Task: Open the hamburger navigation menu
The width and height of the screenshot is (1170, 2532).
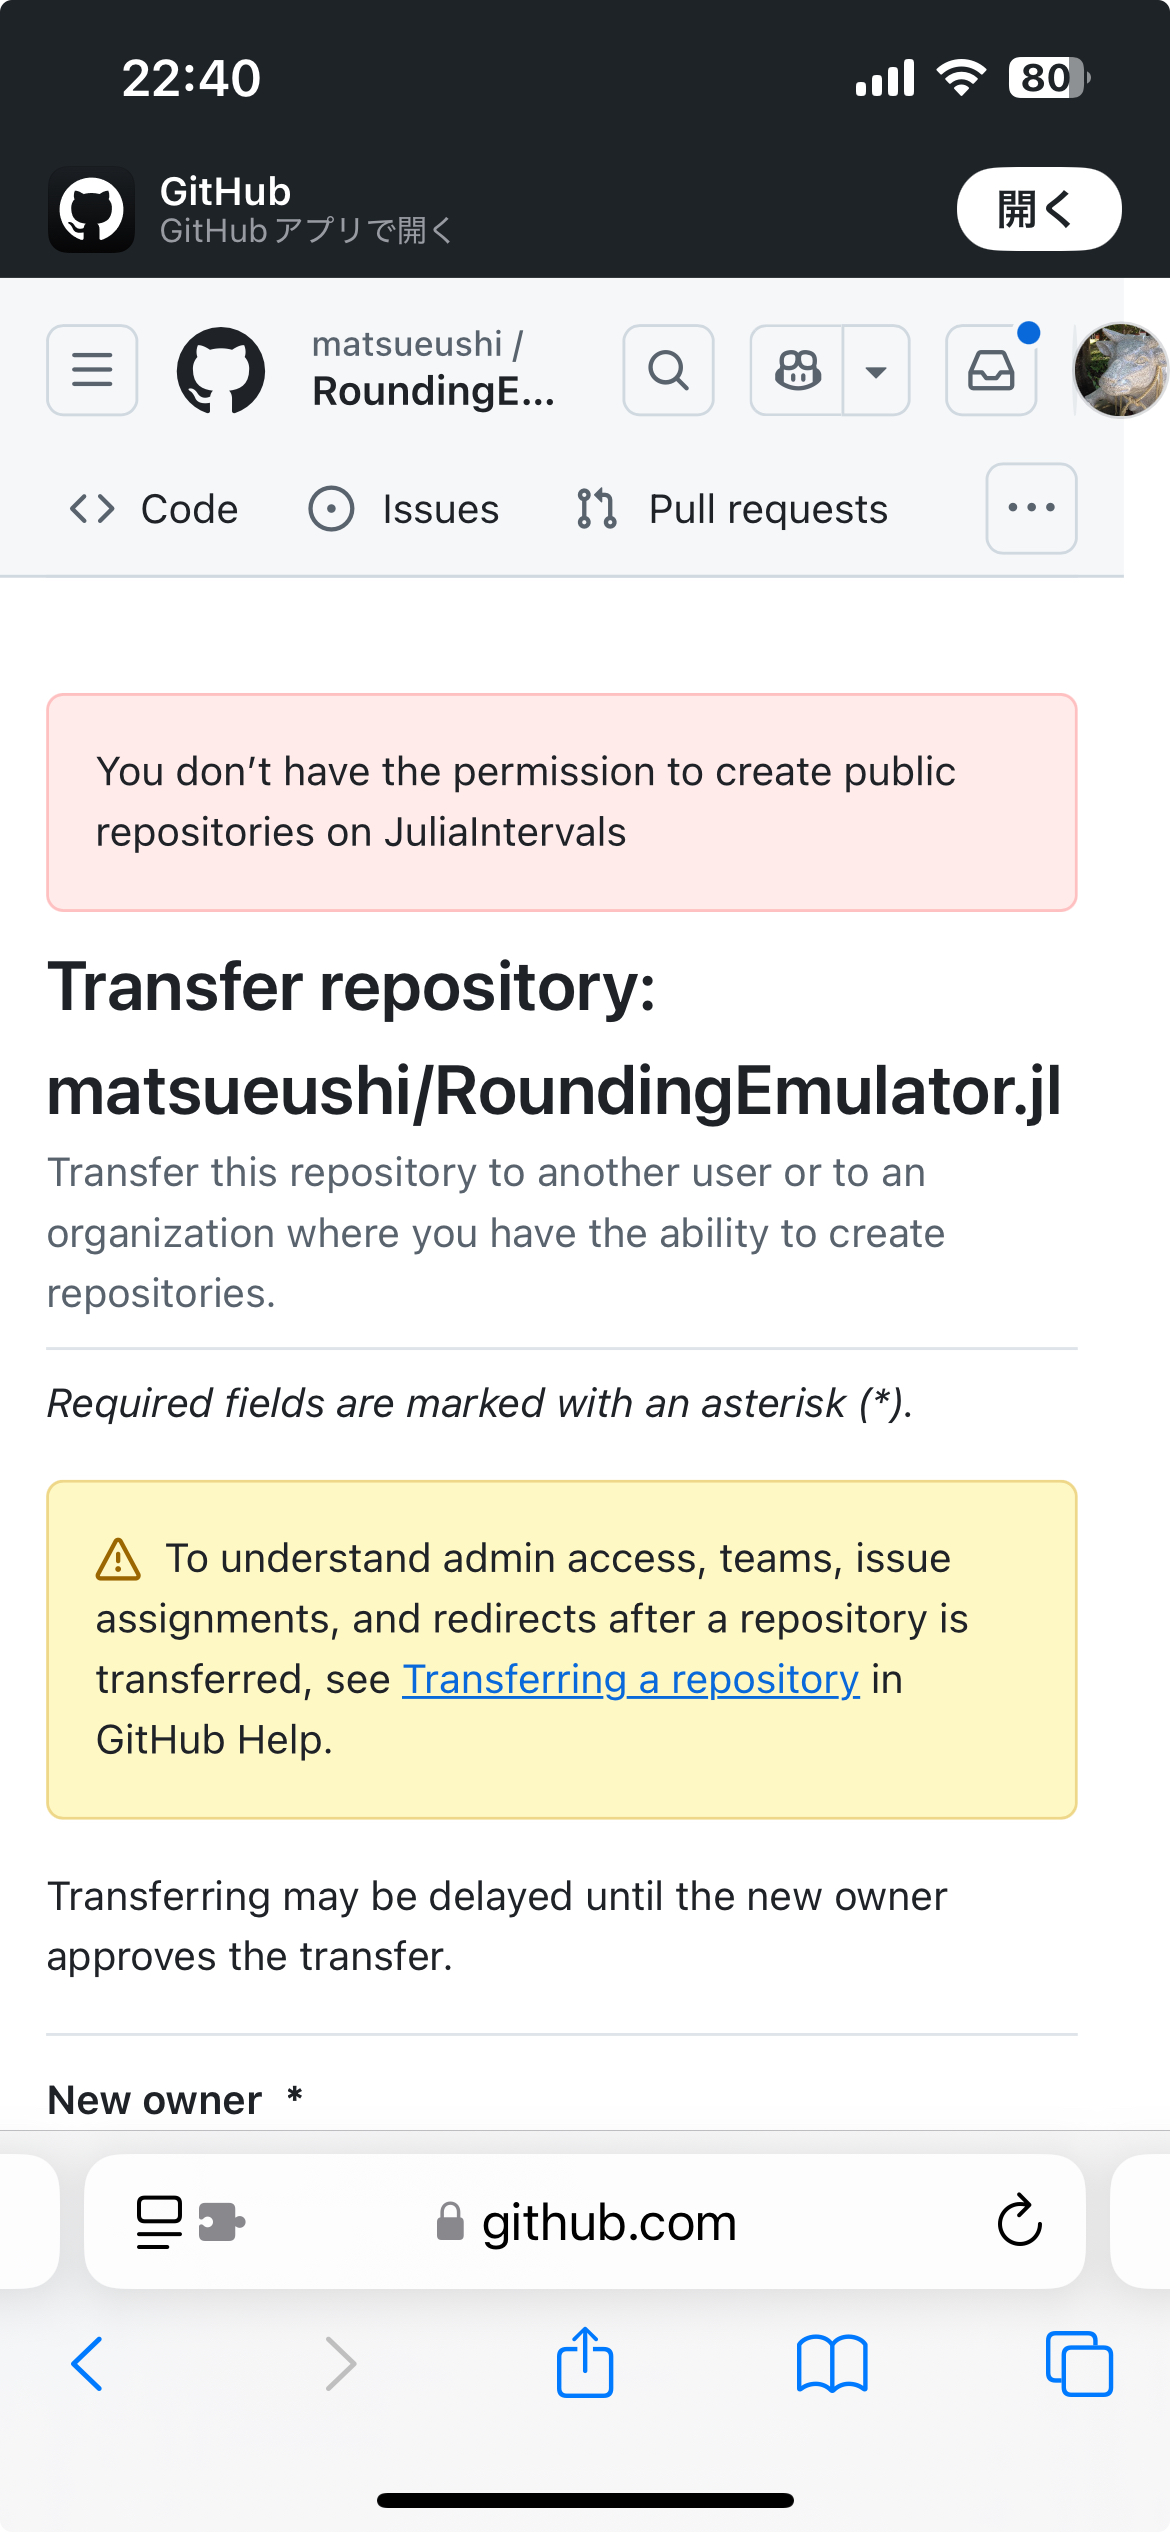Action: (x=92, y=370)
